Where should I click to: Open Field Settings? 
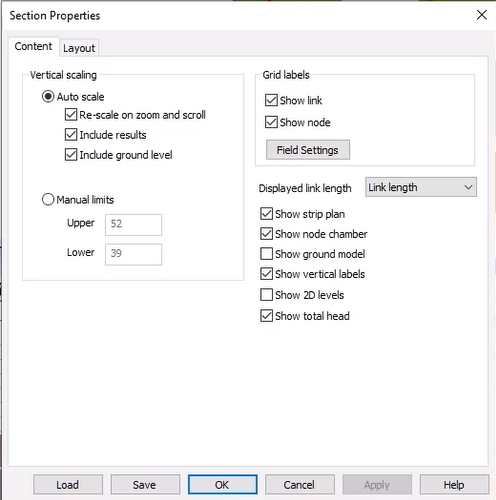click(308, 150)
